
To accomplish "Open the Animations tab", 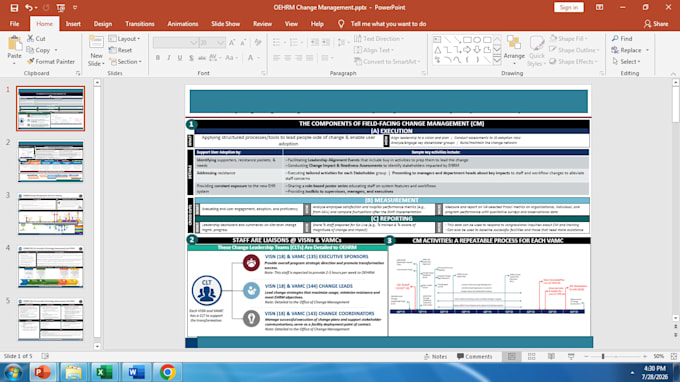I will pos(183,24).
